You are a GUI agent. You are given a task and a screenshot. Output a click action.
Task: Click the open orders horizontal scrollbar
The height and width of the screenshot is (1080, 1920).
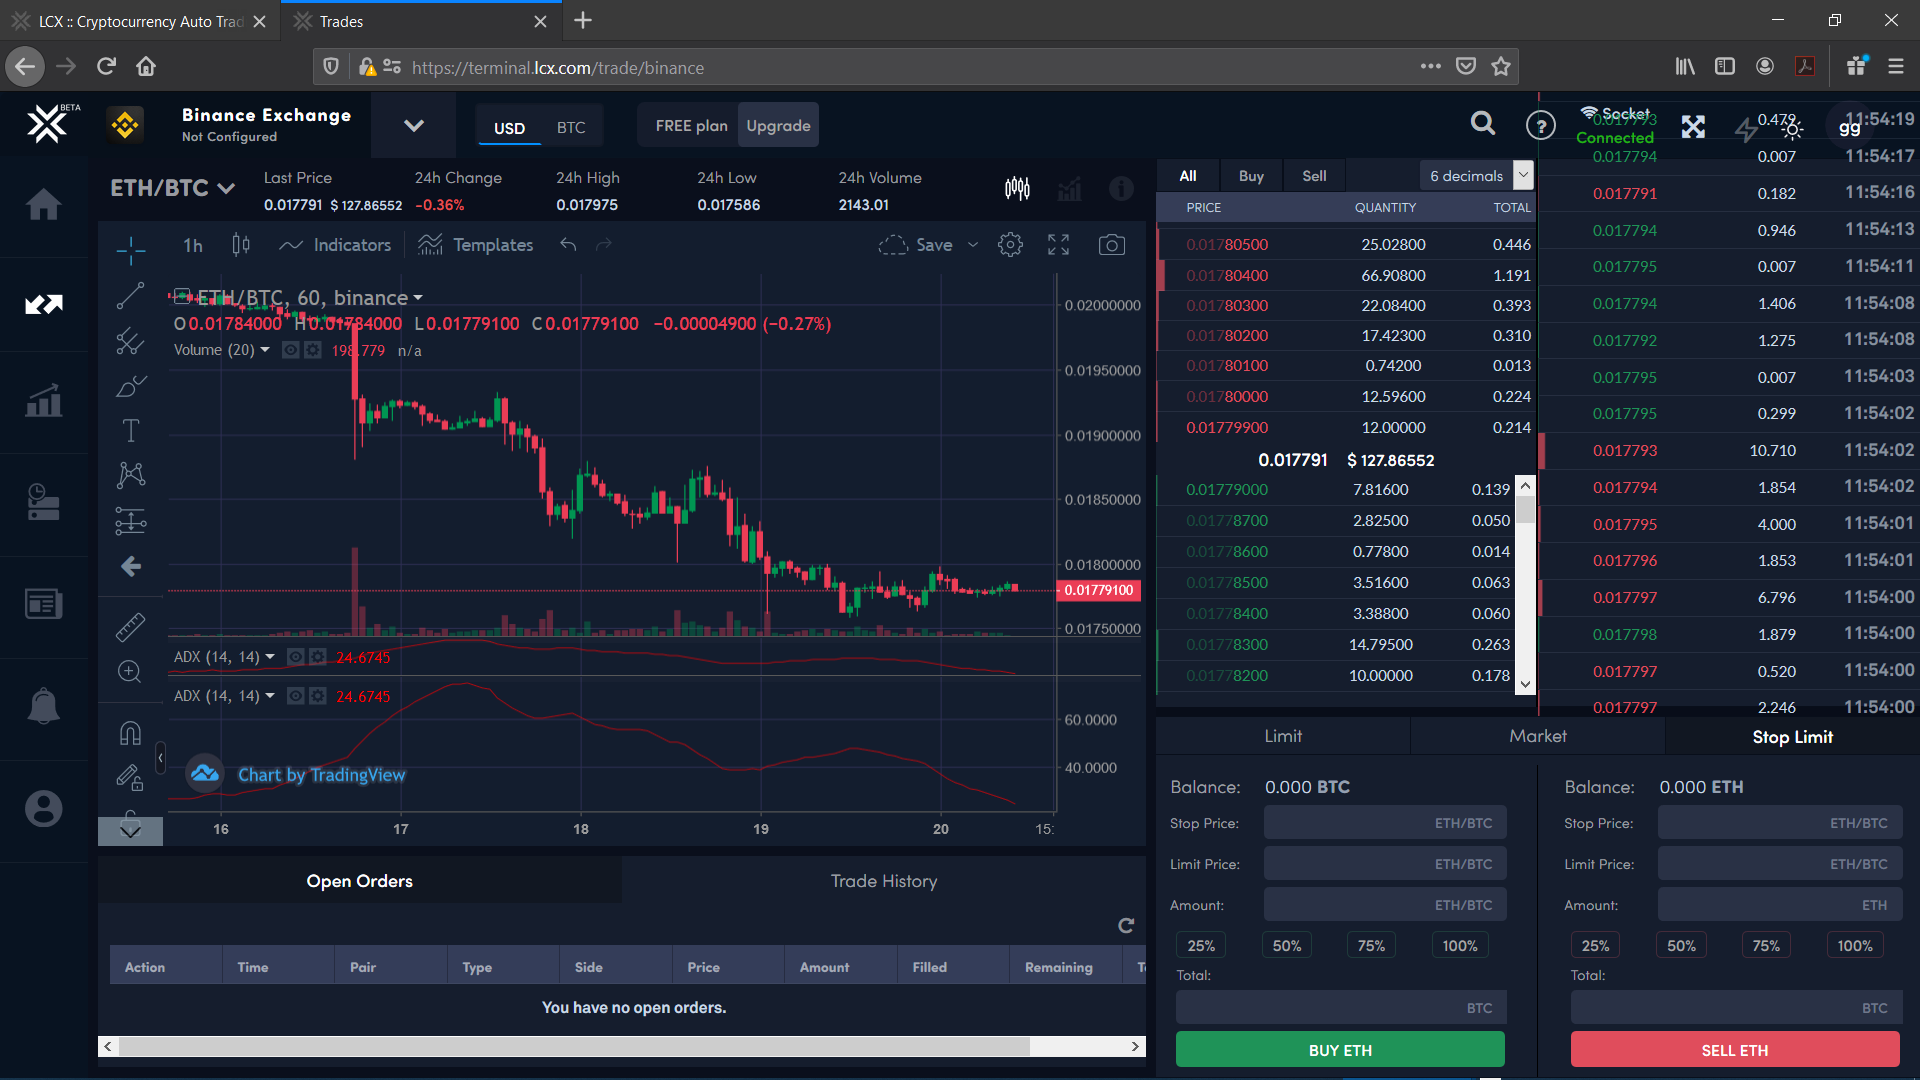(573, 1046)
